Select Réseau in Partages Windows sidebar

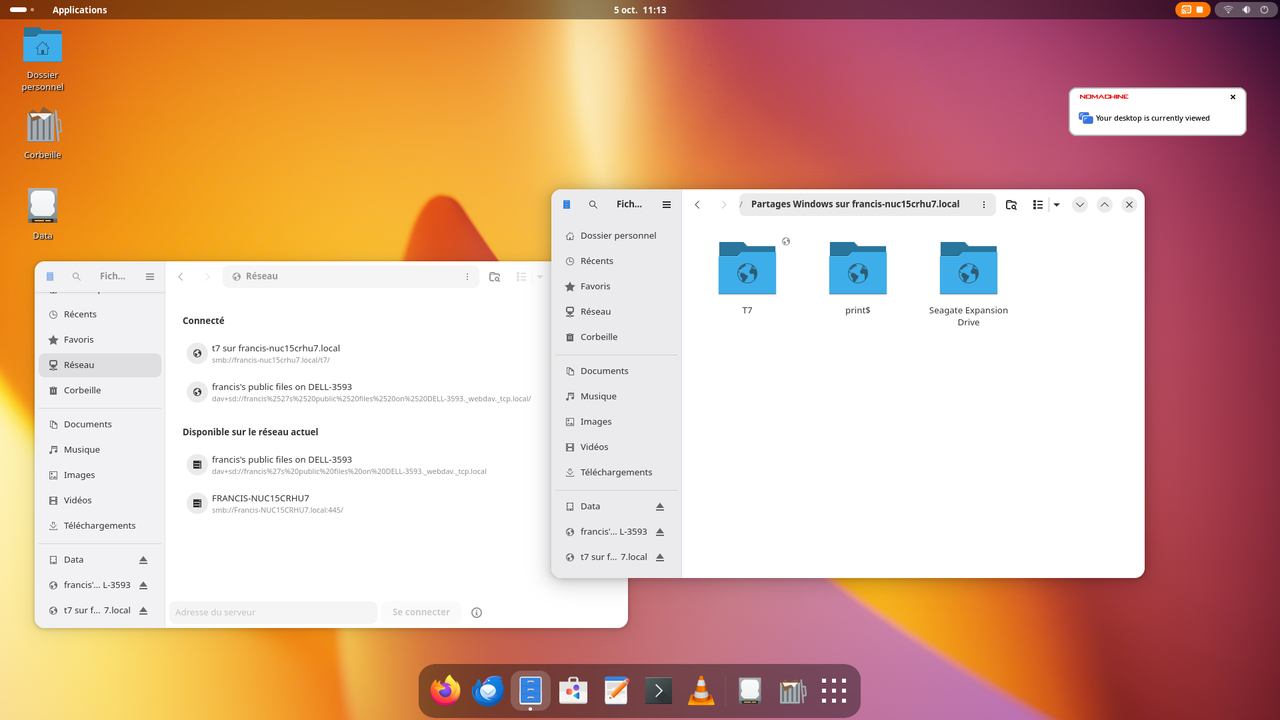[x=616, y=311]
